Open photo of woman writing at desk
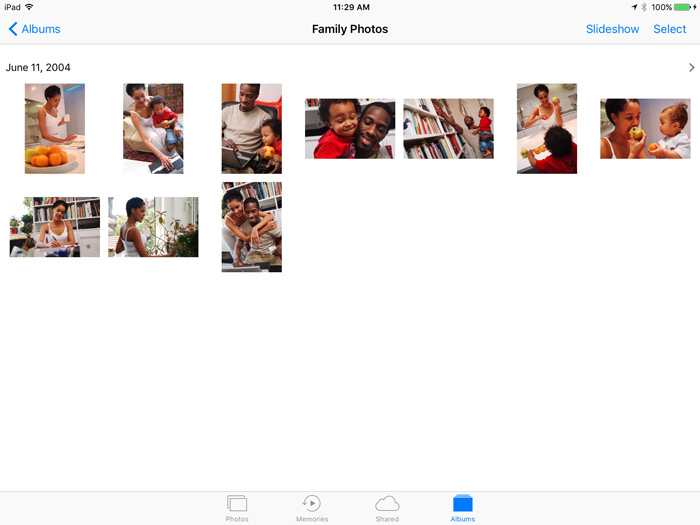Image resolution: width=700 pixels, height=525 pixels. pos(55,227)
